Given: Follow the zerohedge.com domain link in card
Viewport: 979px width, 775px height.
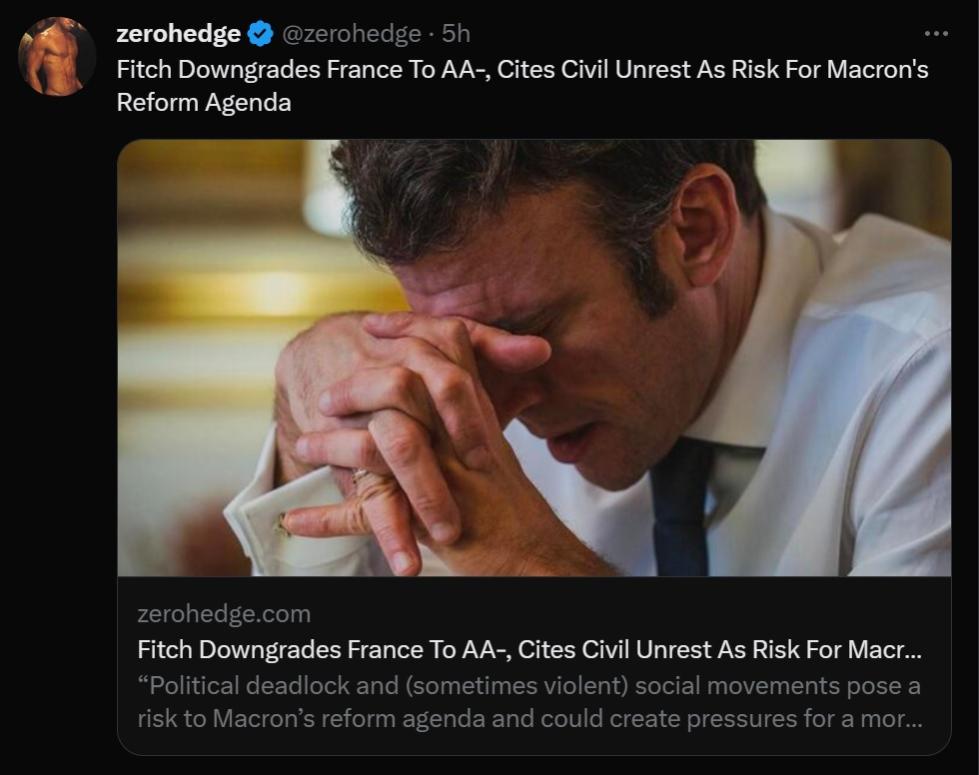Looking at the screenshot, I should (x=224, y=613).
